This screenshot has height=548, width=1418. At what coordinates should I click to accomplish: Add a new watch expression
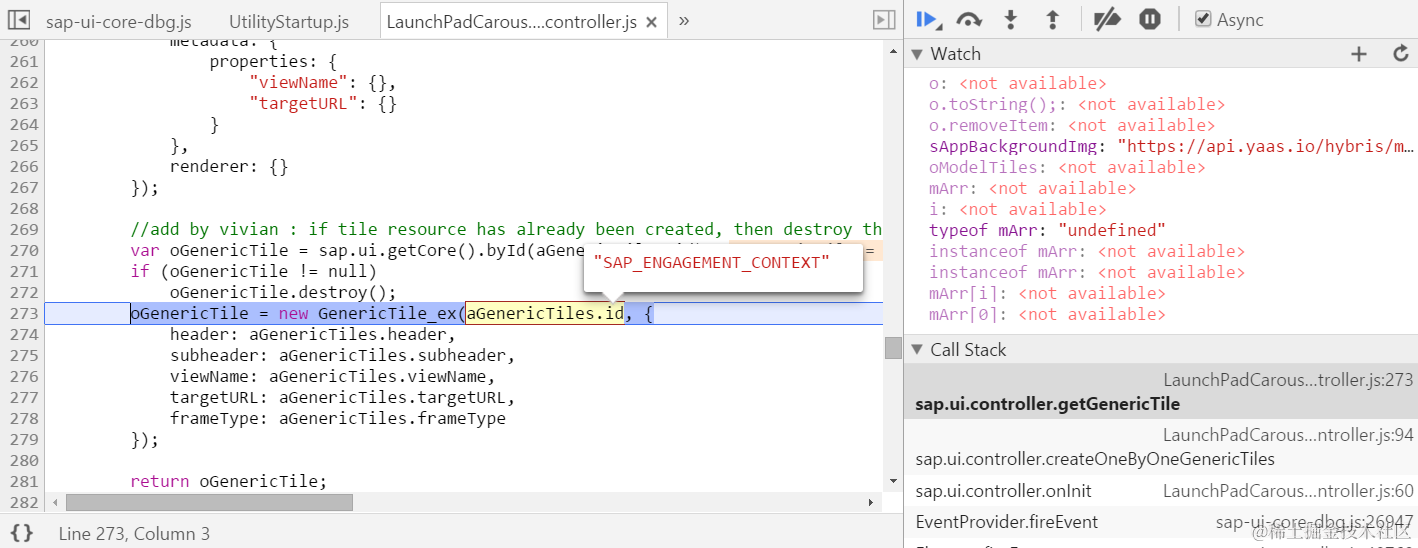pos(1358,54)
